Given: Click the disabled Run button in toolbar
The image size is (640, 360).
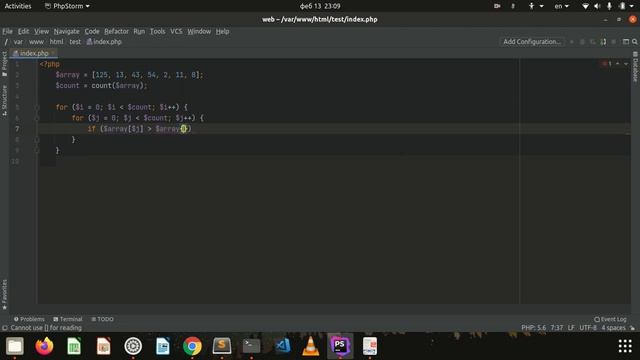Looking at the screenshot, I should coord(572,42).
